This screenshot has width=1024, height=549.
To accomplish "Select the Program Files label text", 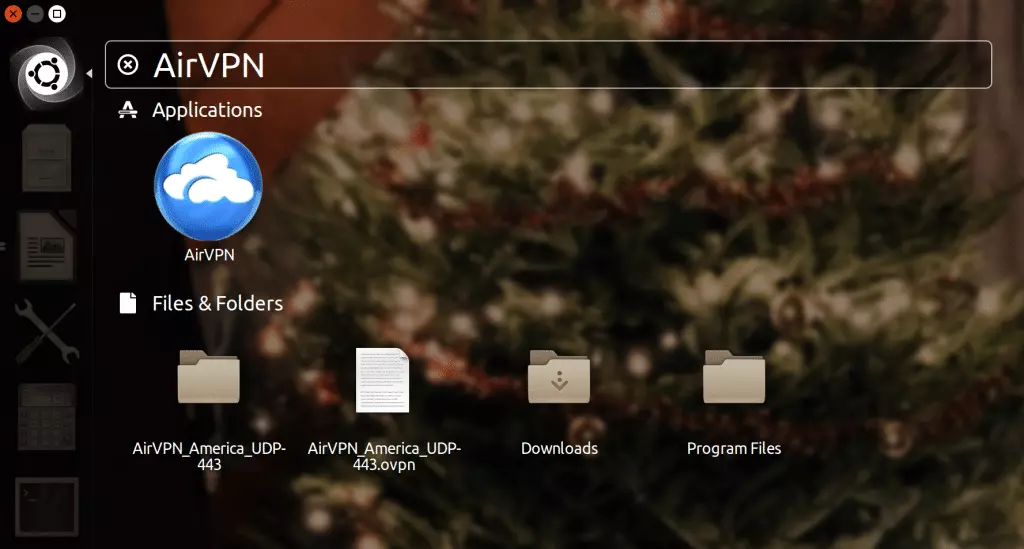I will (x=734, y=448).
